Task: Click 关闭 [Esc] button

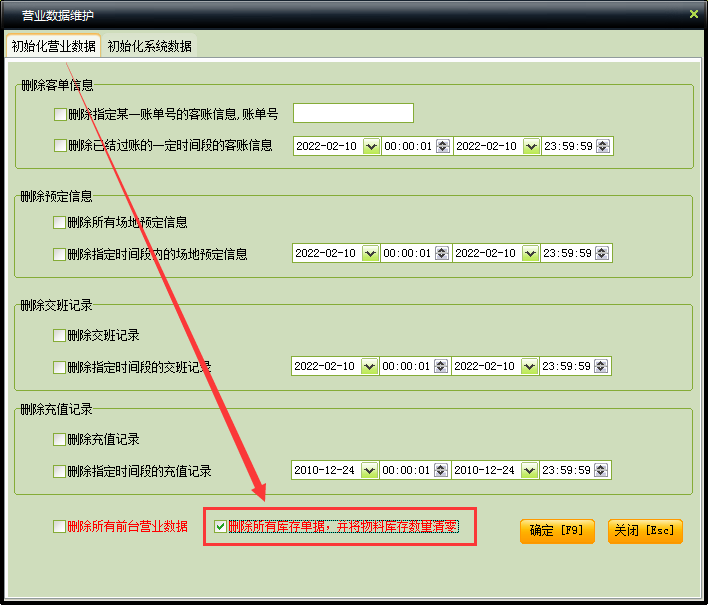Action: pyautogui.click(x=645, y=531)
